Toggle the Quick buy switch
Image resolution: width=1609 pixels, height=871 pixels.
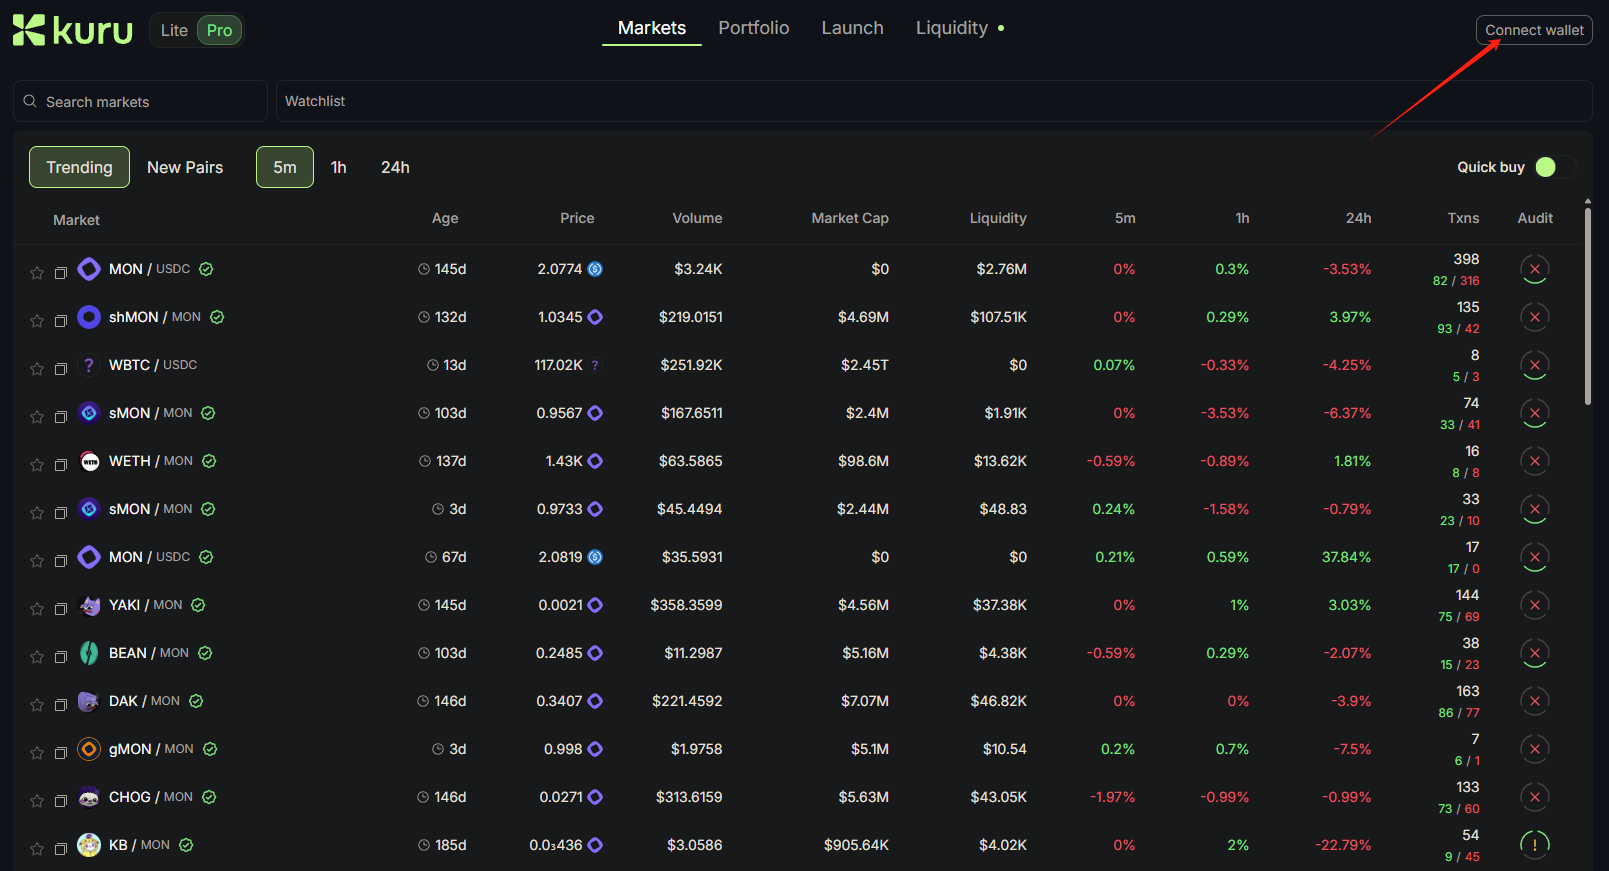pos(1554,167)
